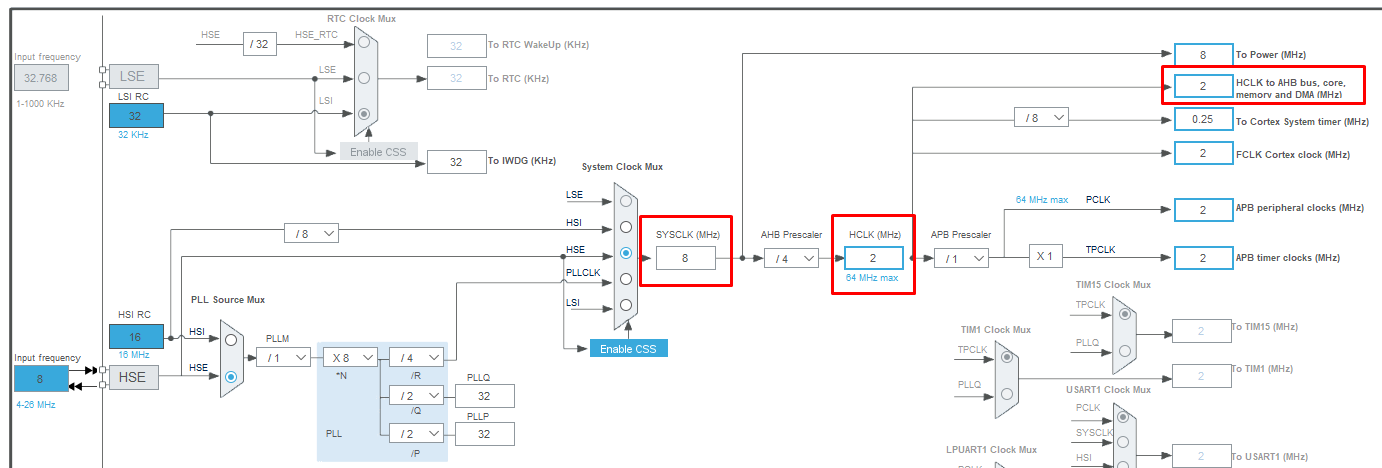The height and width of the screenshot is (468, 1382).
Task: Click the LSE oscillator block
Action: click(x=133, y=77)
